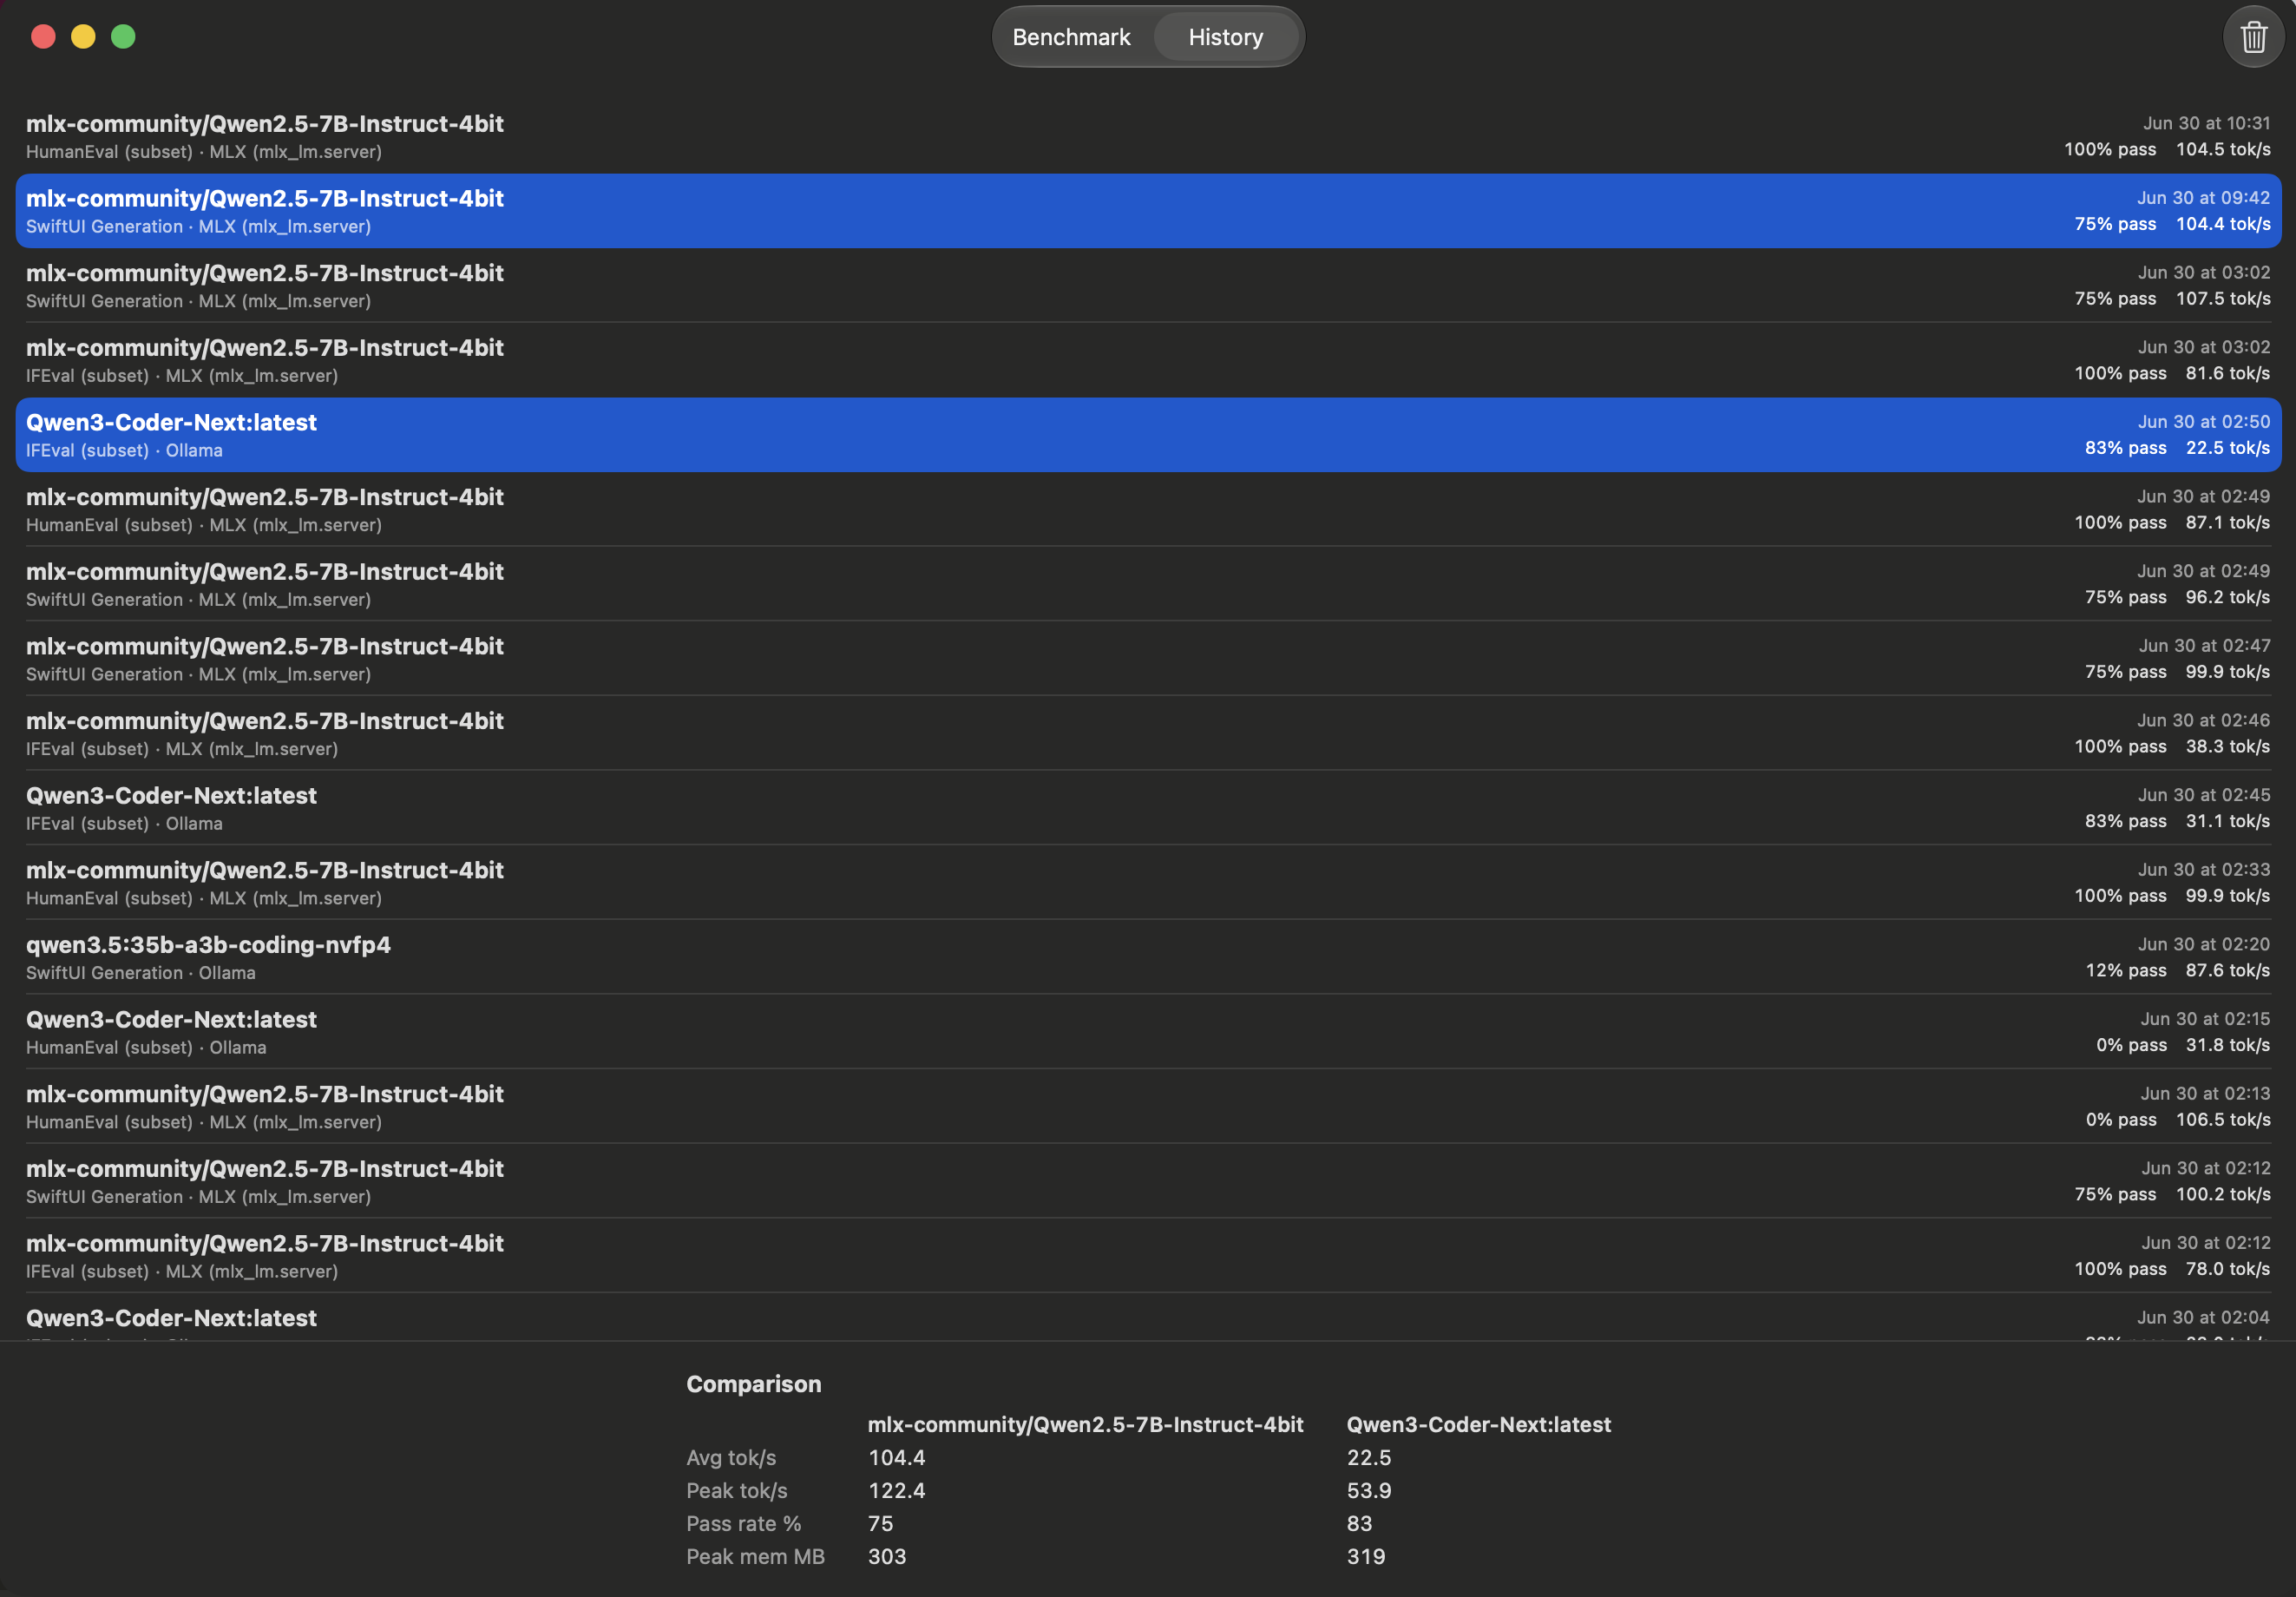
Task: Select the qwen3.5:35b-a3b-coding-nvfp4 run
Action: pyautogui.click(x=1148, y=957)
